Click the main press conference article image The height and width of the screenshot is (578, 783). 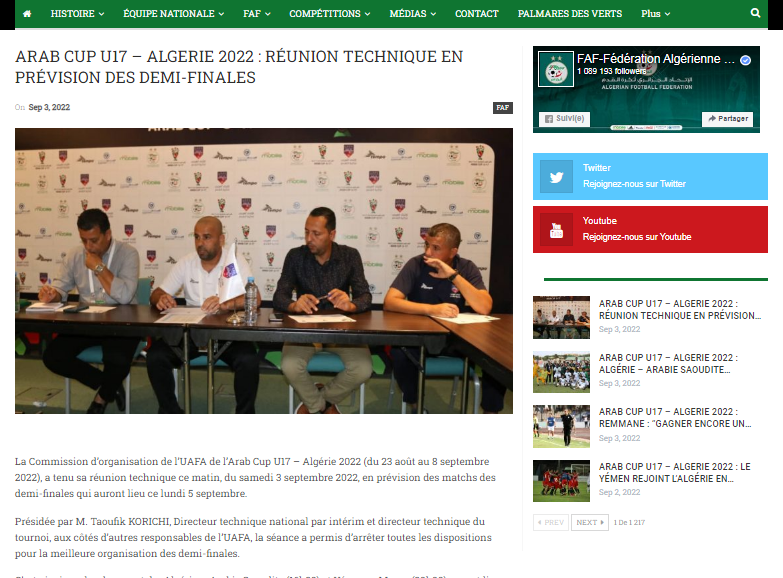click(x=264, y=270)
